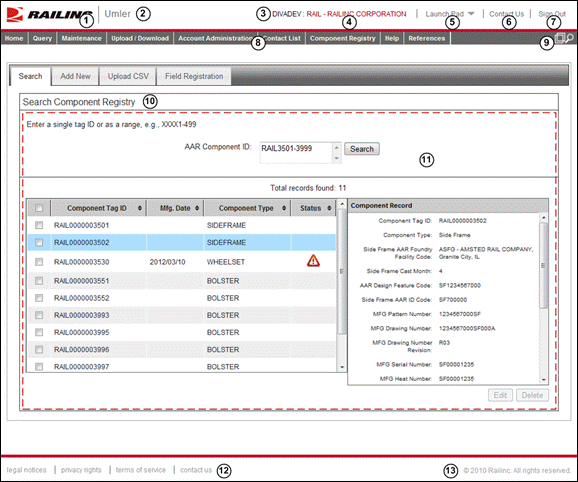The height and width of the screenshot is (482, 578).
Task: Click the Railinc logo
Action: (x=49, y=14)
